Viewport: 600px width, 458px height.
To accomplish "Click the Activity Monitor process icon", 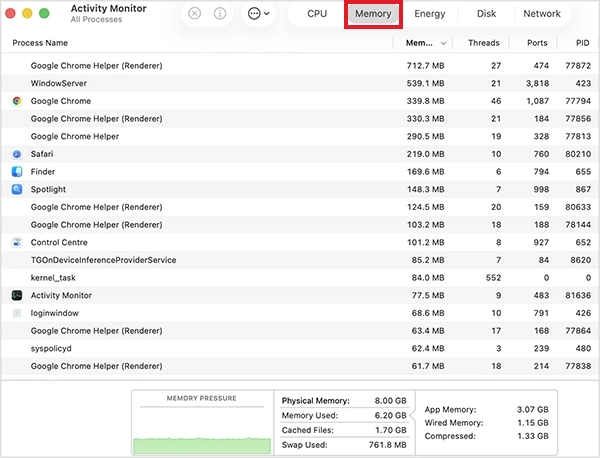I will 17,295.
